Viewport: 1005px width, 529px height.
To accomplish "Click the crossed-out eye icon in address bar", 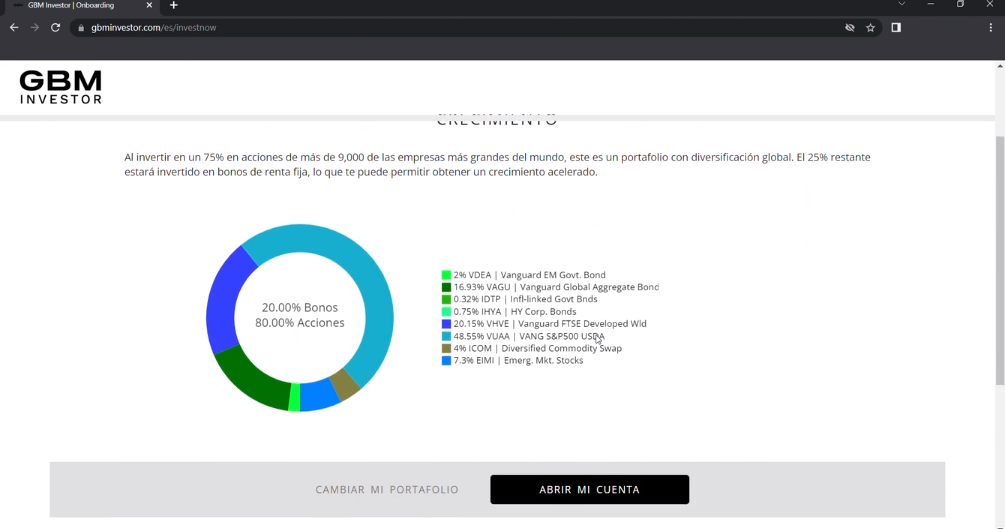I will point(850,28).
